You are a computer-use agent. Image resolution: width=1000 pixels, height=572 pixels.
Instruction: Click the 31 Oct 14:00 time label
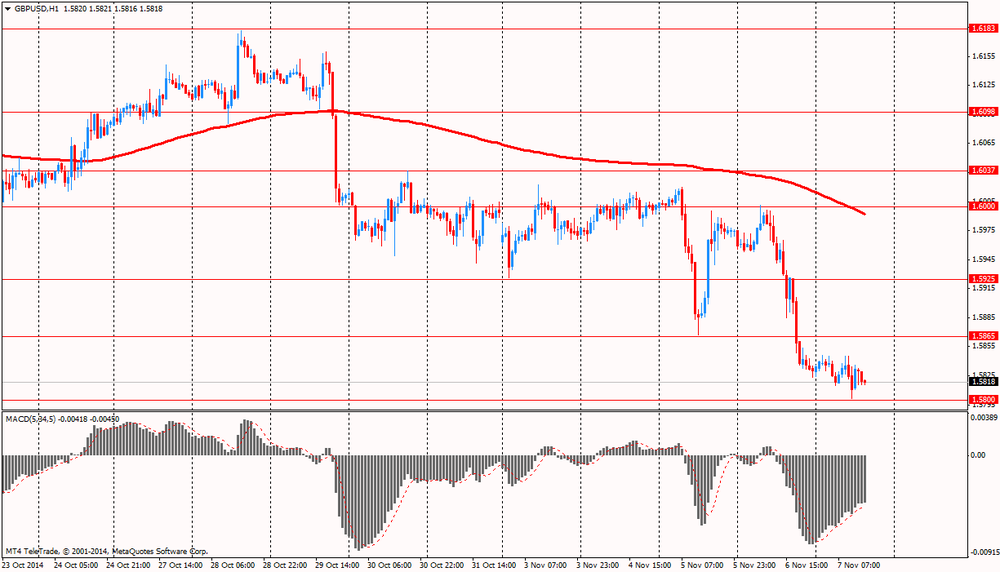click(x=494, y=565)
